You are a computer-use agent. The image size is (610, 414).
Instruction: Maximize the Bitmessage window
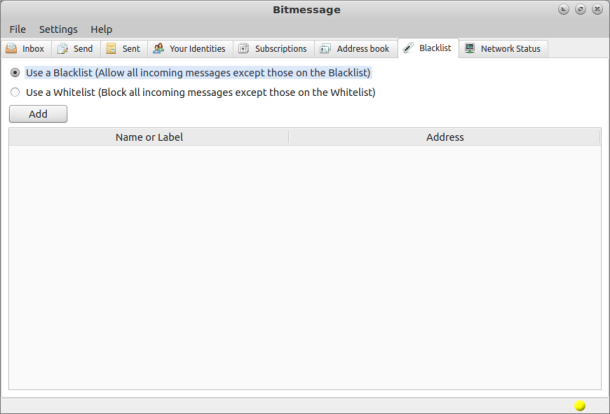point(580,9)
